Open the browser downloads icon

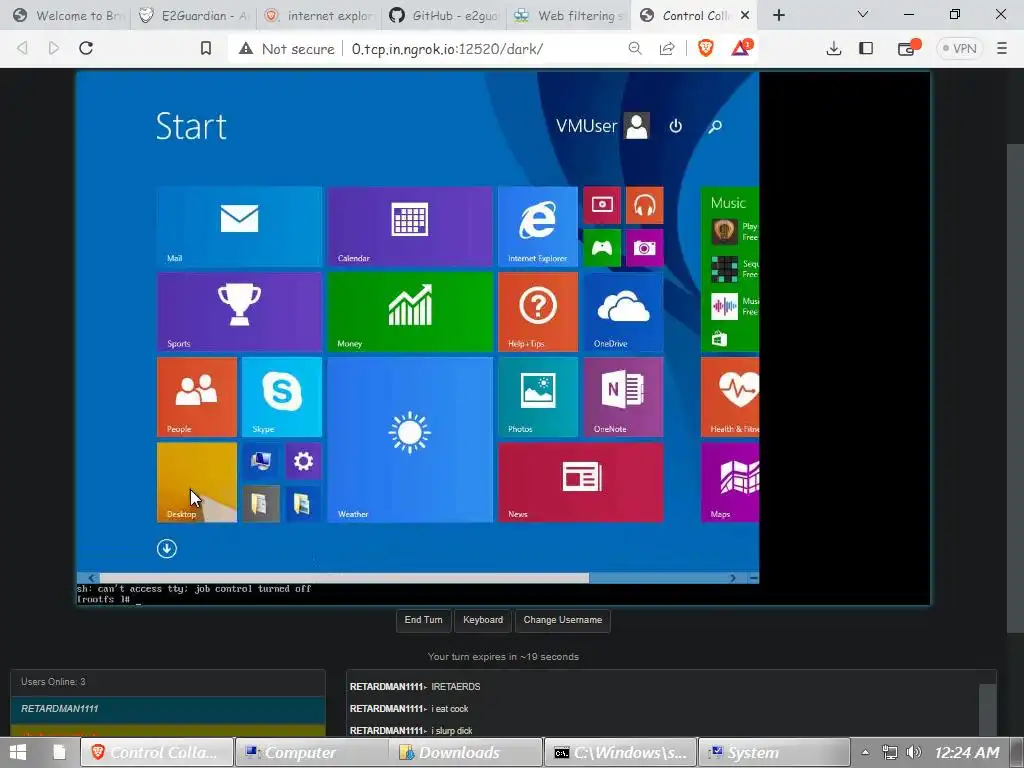click(x=833, y=48)
